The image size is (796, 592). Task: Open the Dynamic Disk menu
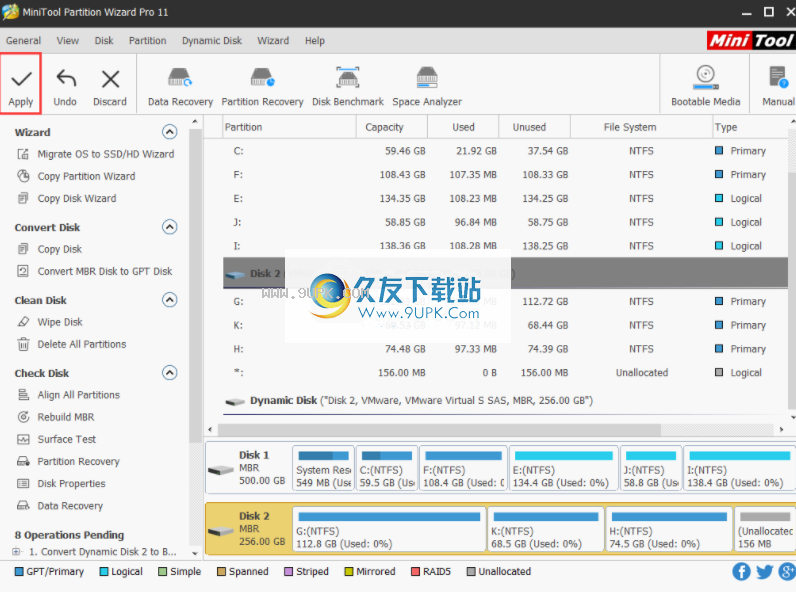pos(212,41)
